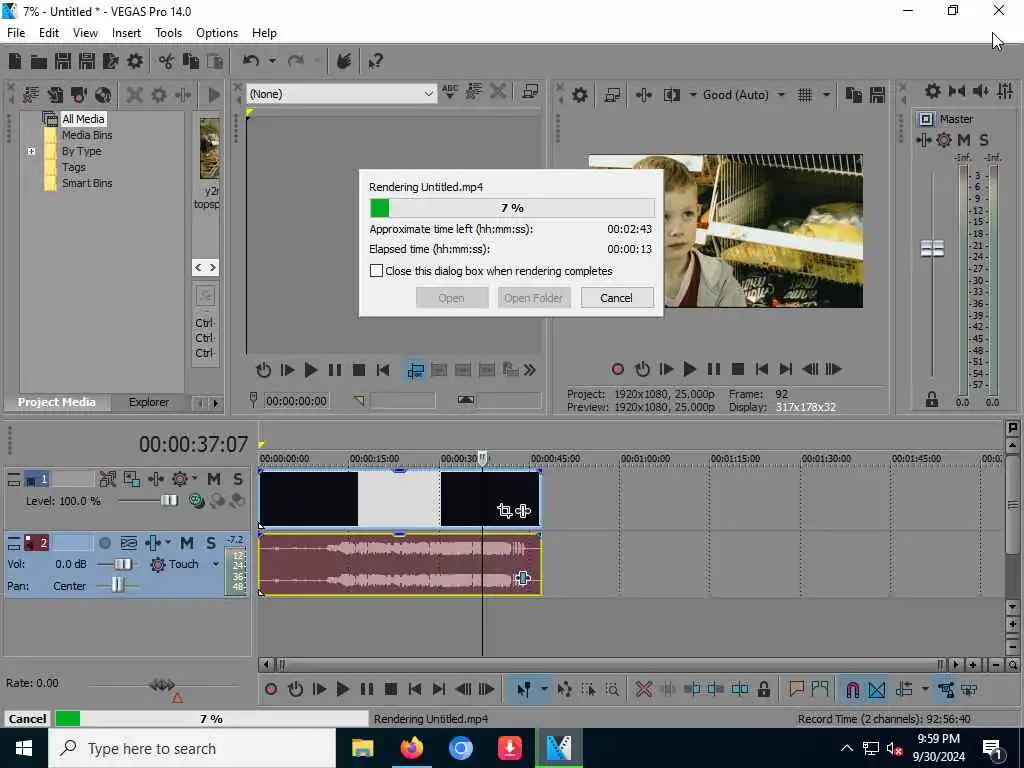Open the Options menu
The height and width of the screenshot is (768, 1024).
coord(217,33)
